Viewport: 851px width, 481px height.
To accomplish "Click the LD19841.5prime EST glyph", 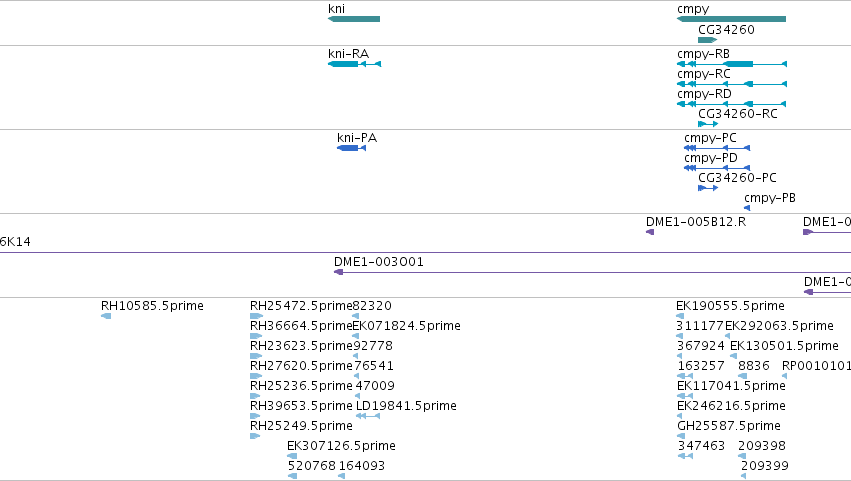I will coord(367,416).
